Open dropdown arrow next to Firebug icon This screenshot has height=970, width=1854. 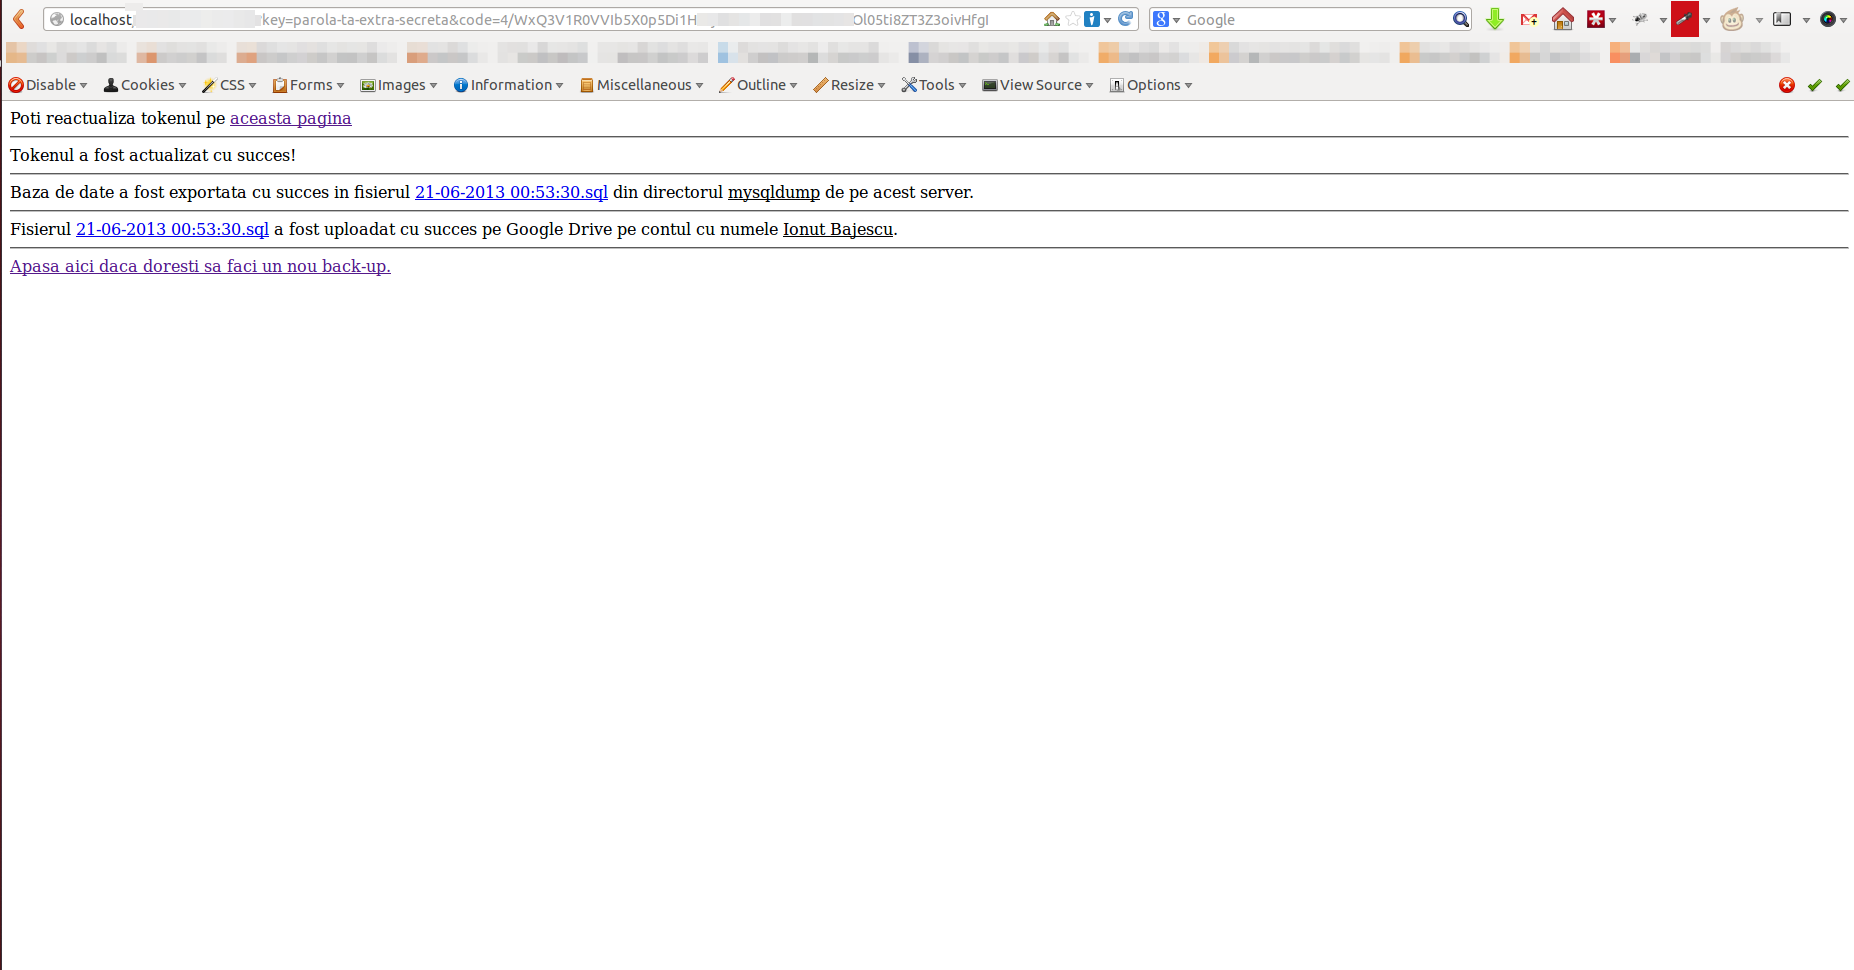(1662, 20)
